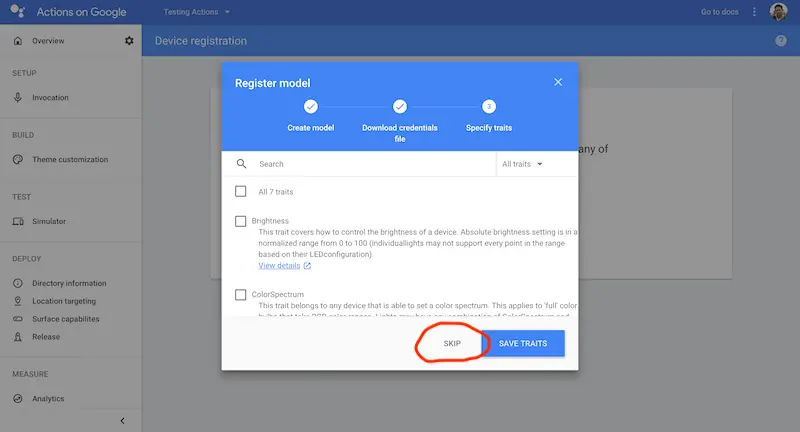The width and height of the screenshot is (800, 432).
Task: Click the Actions on Google logo icon
Action: (x=17, y=11)
